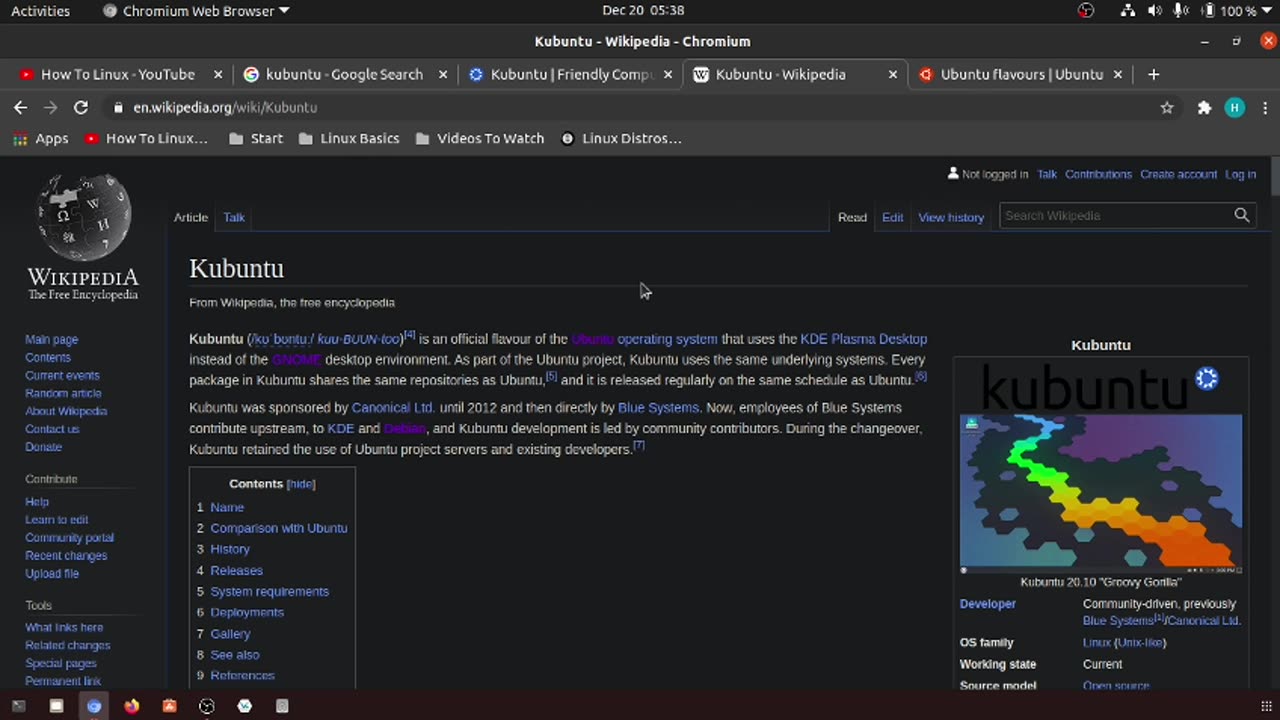Screen dimensions: 1280x720
Task: Close the How To Linux YouTube tab
Action: pyautogui.click(x=216, y=74)
